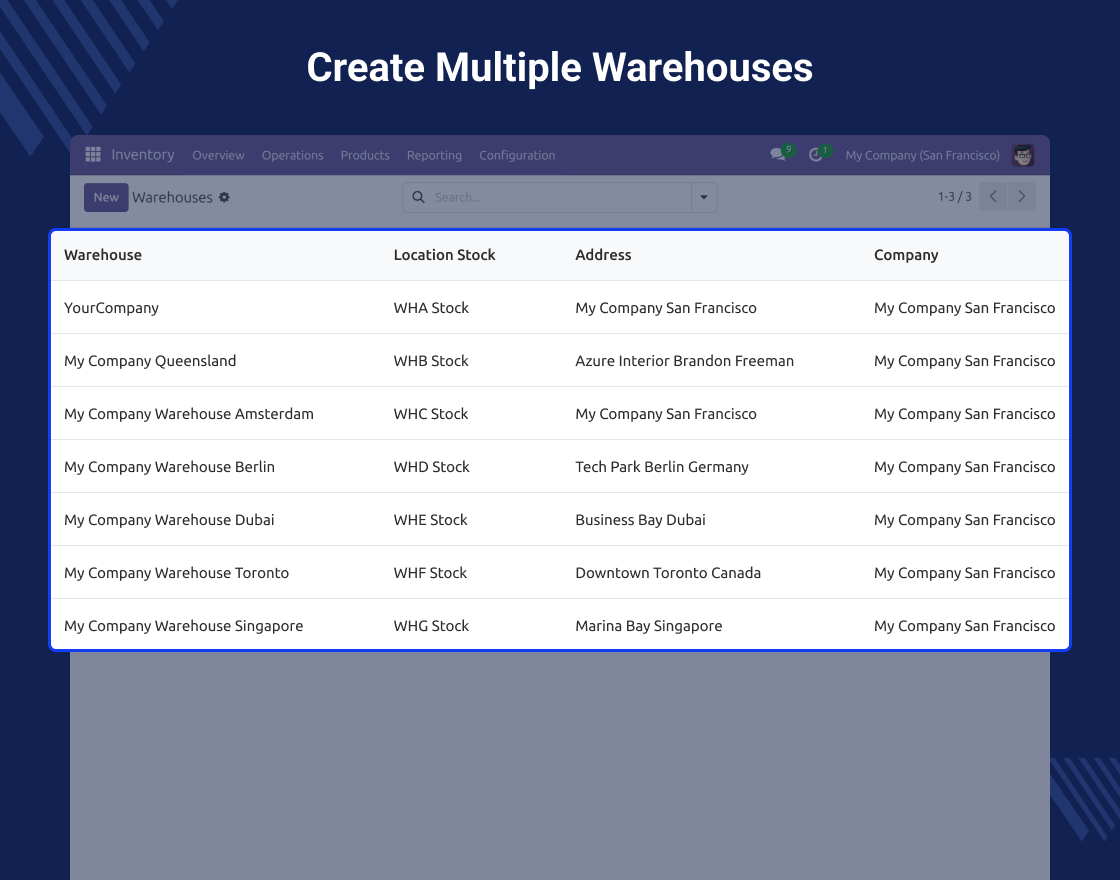Click the search magnifier icon

(419, 197)
